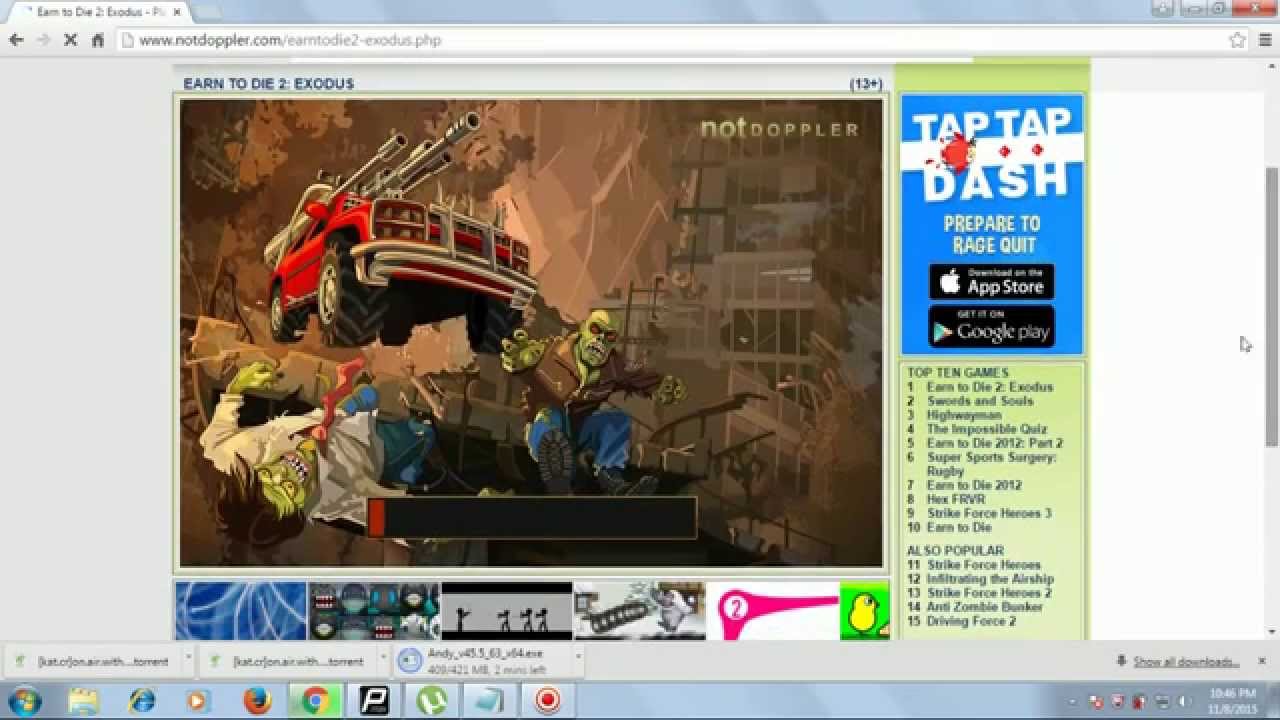Bookmark this page with the star
1280x720 pixels.
[1237, 40]
